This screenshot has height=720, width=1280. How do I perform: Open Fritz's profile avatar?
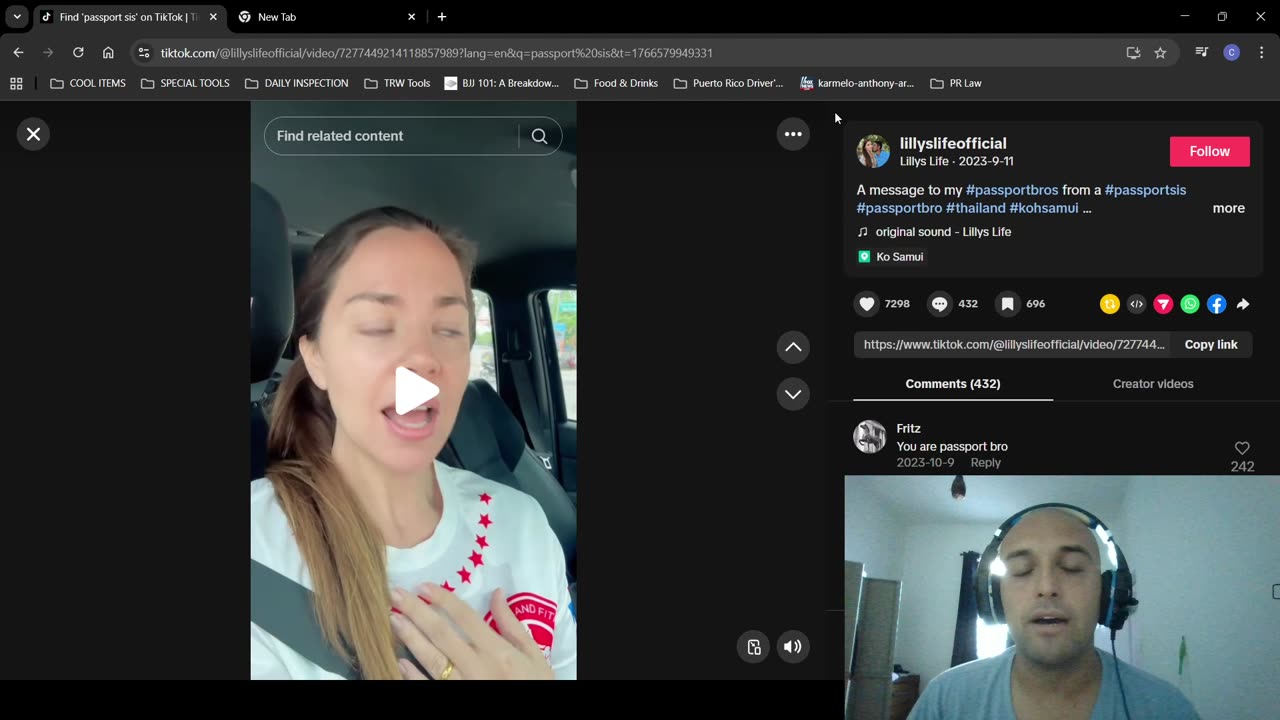[870, 437]
